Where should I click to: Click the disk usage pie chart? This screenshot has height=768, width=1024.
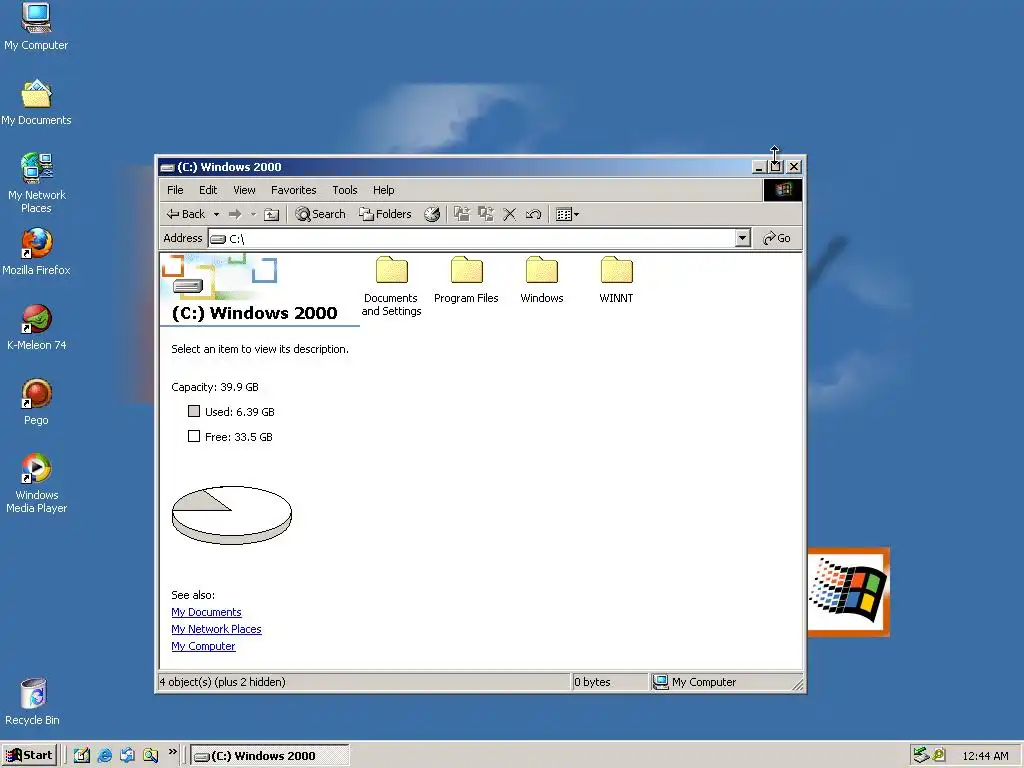point(231,515)
